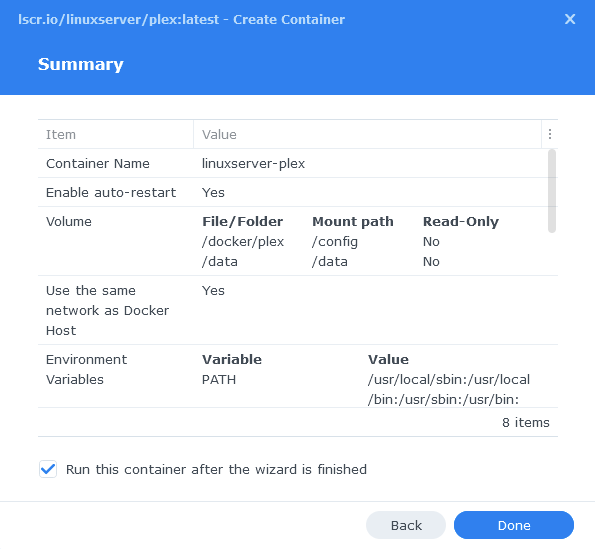This screenshot has height=549, width=595.
Task: Click the Environment Variables row label
Action: (87, 370)
